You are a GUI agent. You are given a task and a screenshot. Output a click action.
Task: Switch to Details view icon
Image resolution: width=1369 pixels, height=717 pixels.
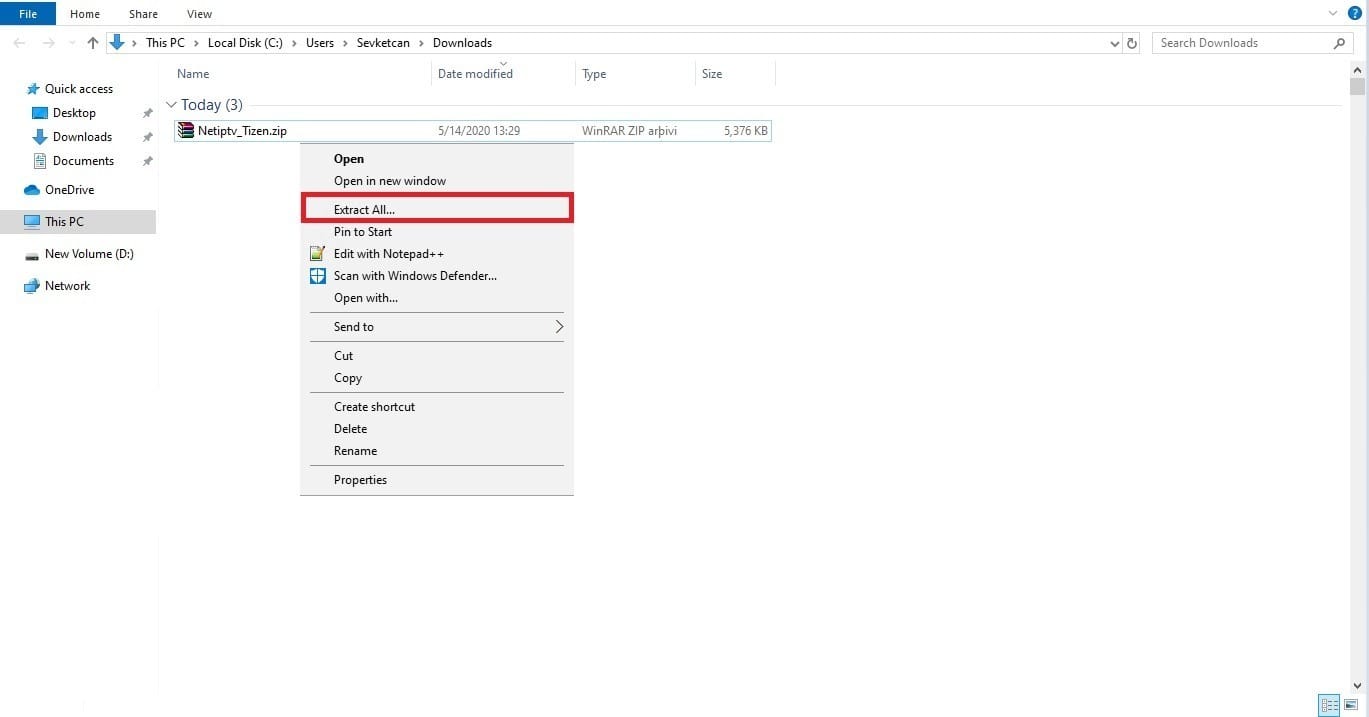coord(1328,704)
